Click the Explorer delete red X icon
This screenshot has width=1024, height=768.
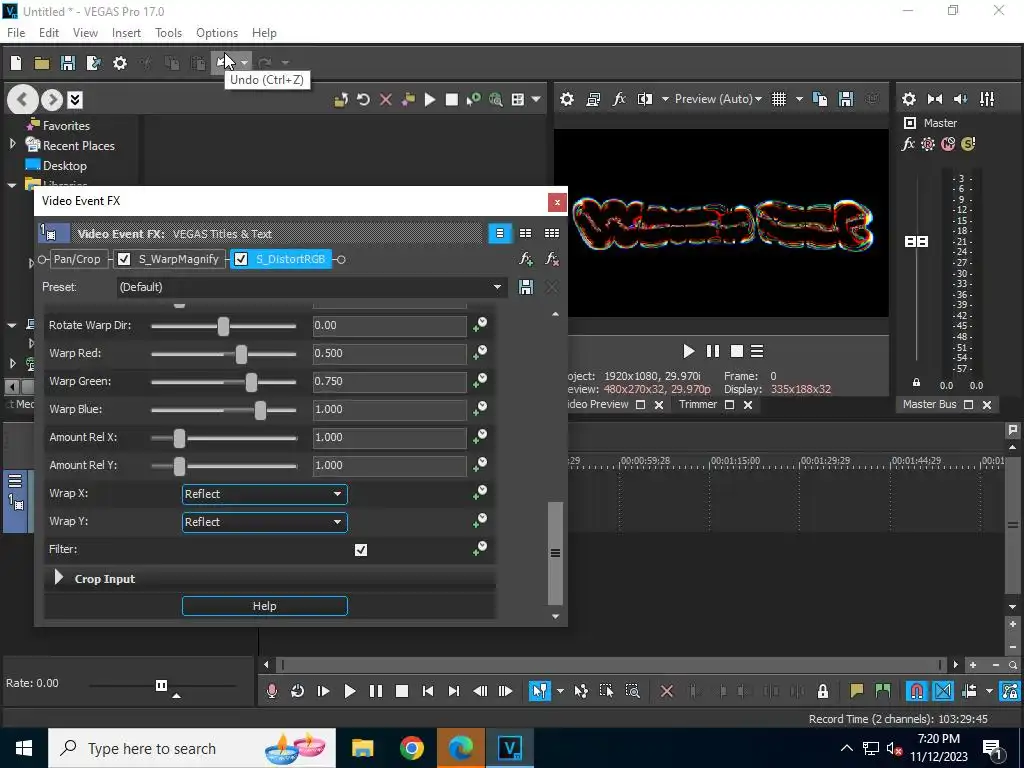coord(385,99)
